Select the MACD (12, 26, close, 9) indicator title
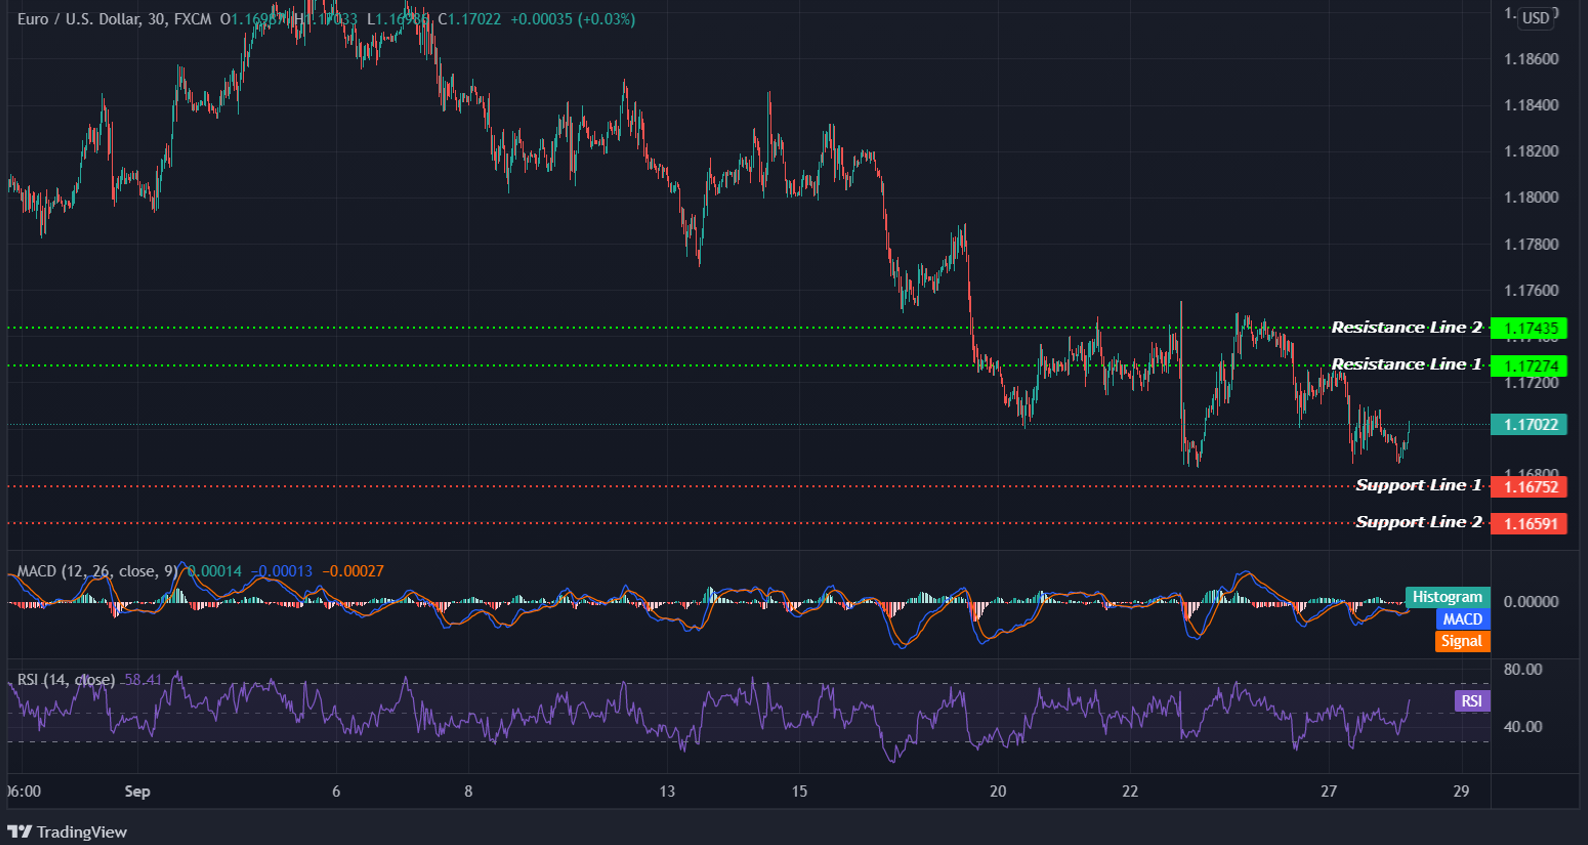Viewport: 1588px width, 845px height. pyautogui.click(x=97, y=571)
